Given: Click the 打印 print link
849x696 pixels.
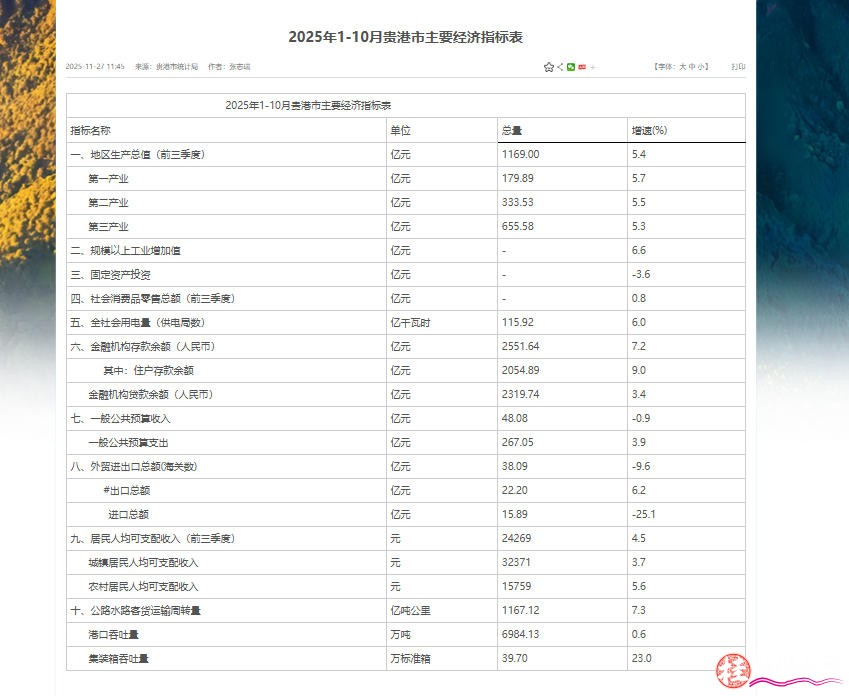Looking at the screenshot, I should (x=737, y=66).
